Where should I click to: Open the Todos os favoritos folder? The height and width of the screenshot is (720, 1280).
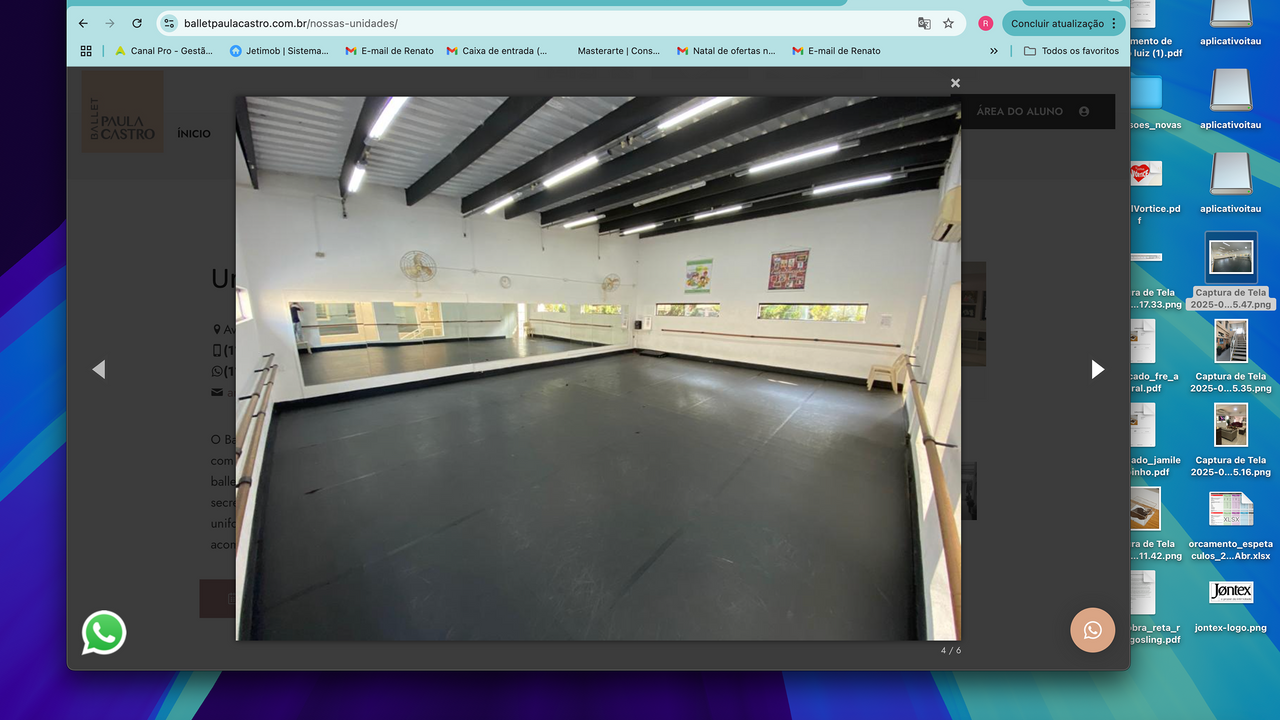1071,51
